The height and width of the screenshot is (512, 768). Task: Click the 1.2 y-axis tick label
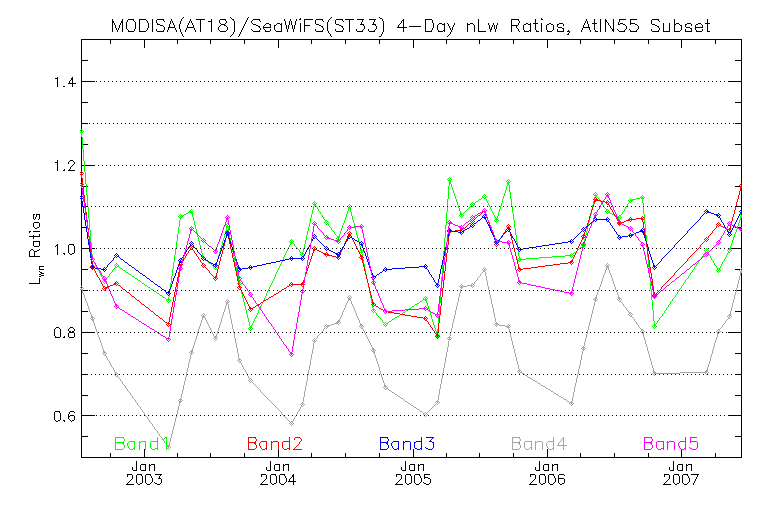[65, 166]
